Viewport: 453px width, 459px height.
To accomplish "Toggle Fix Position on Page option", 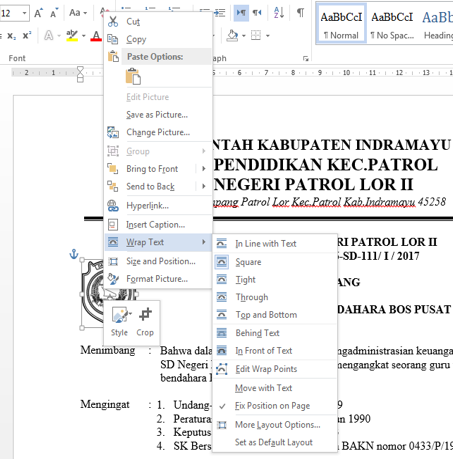I will [272, 406].
